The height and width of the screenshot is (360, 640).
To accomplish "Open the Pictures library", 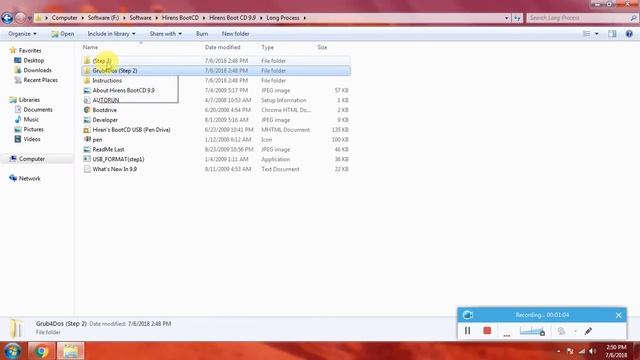I will 29,129.
